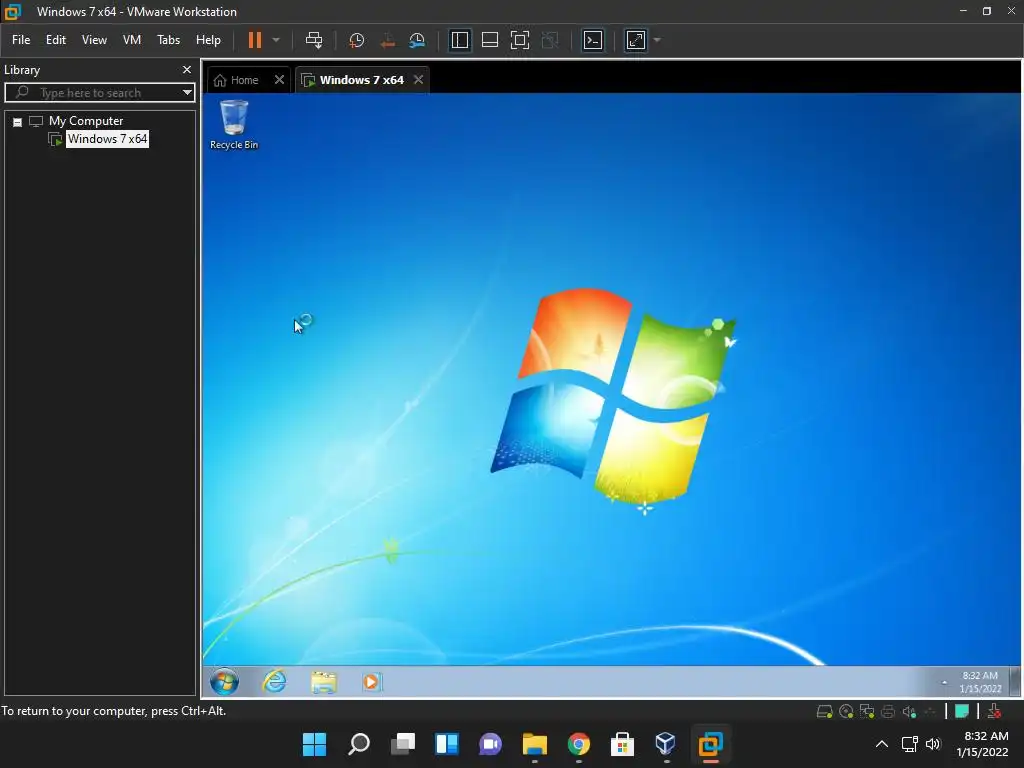The image size is (1024, 768).
Task: Toggle the thumbnail bar view
Action: click(x=490, y=40)
